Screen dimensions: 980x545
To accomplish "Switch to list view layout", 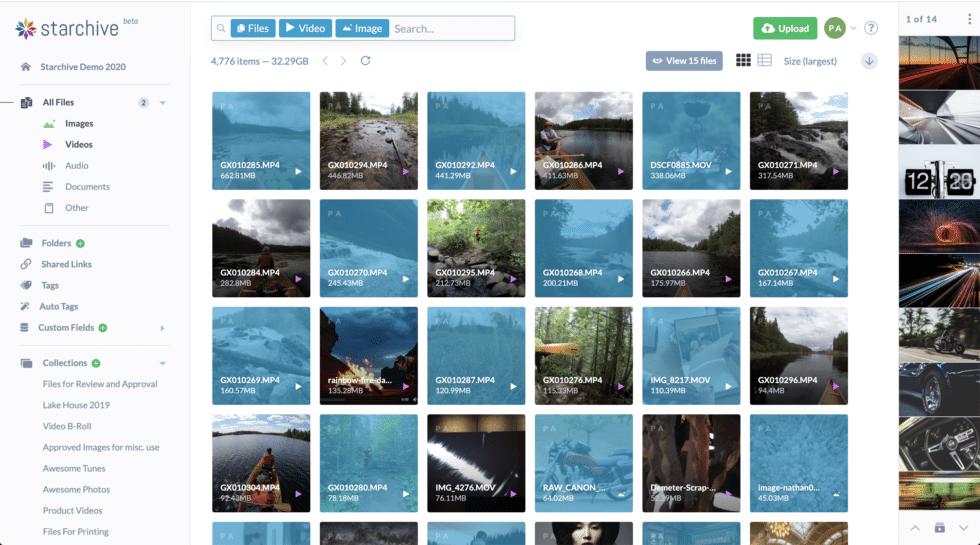I will (x=765, y=61).
